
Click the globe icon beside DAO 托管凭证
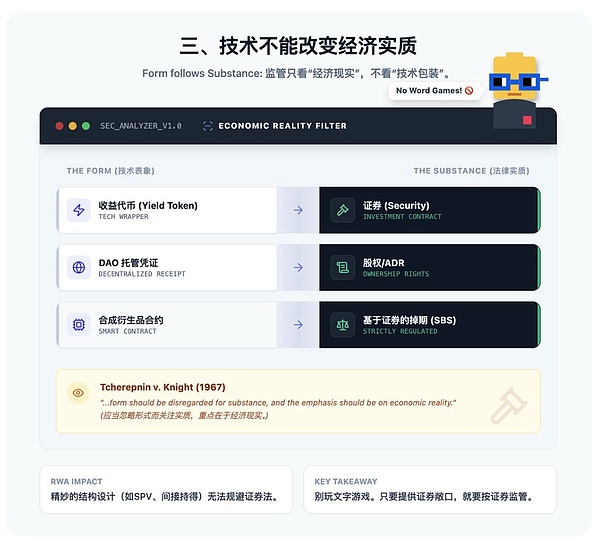point(78,267)
